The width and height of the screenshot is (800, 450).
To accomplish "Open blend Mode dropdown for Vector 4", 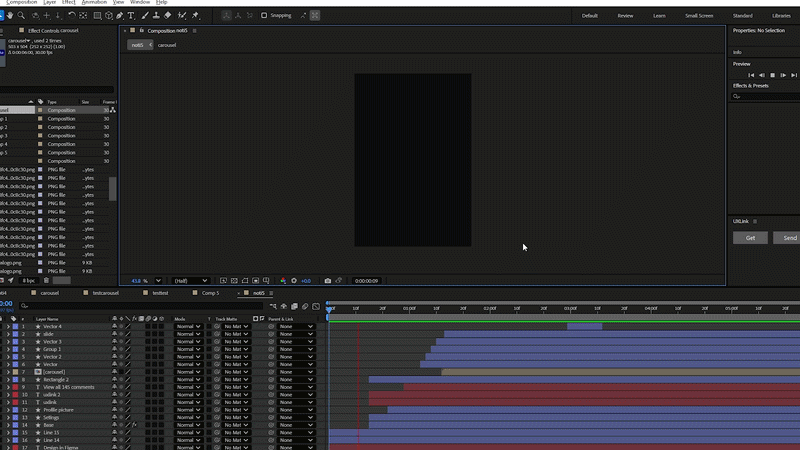I will [x=188, y=327].
